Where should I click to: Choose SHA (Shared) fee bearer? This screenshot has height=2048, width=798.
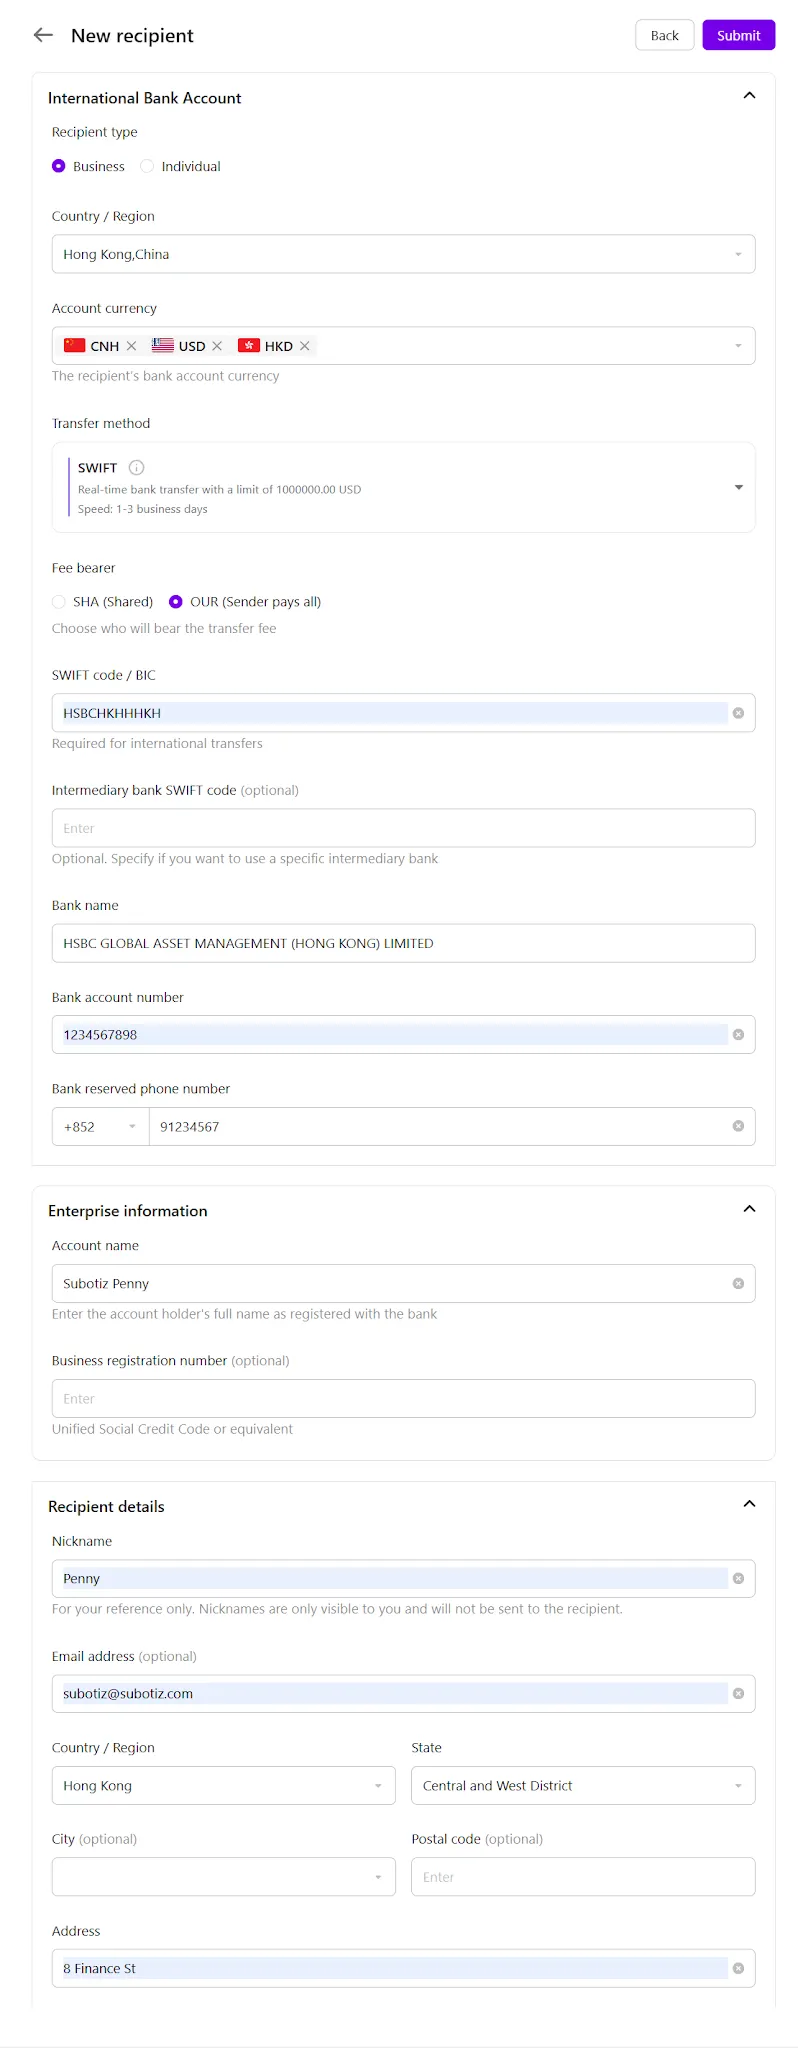[x=103, y=601]
